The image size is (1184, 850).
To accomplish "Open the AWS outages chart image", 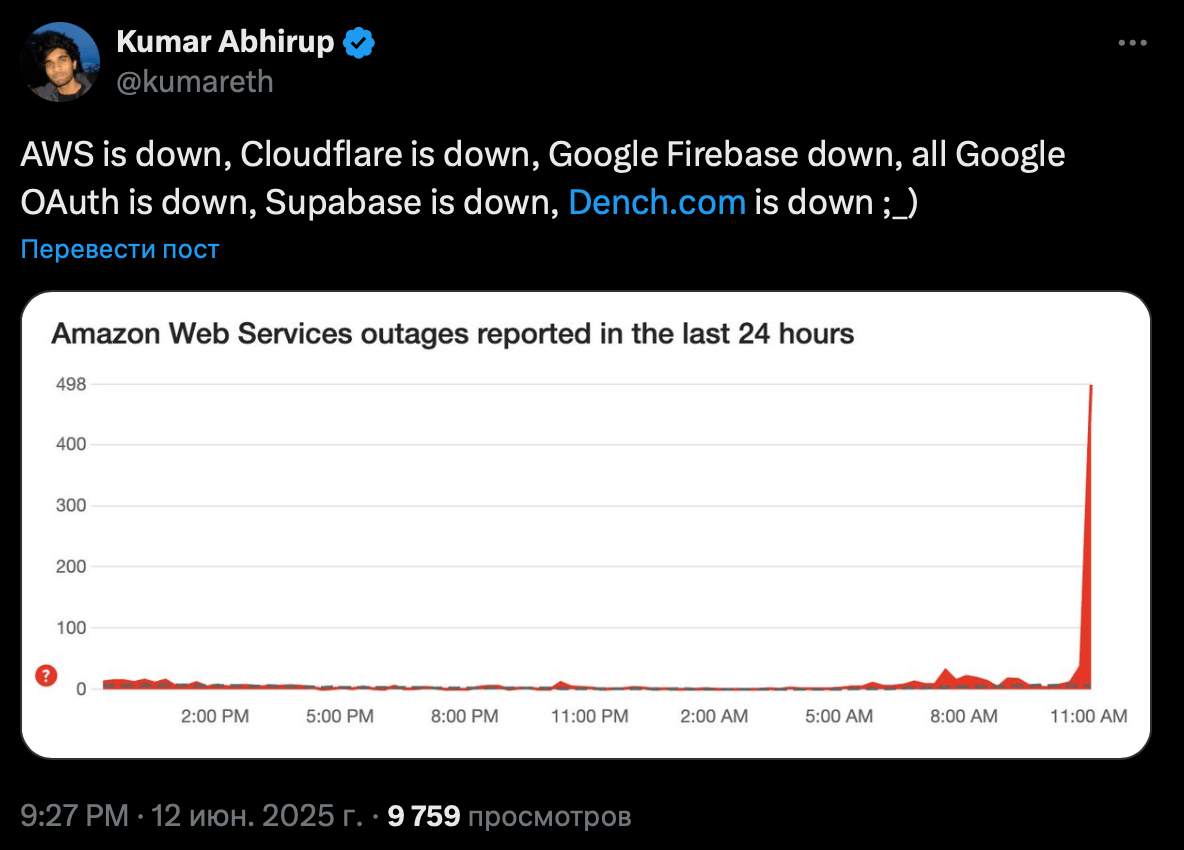I will (x=586, y=525).
